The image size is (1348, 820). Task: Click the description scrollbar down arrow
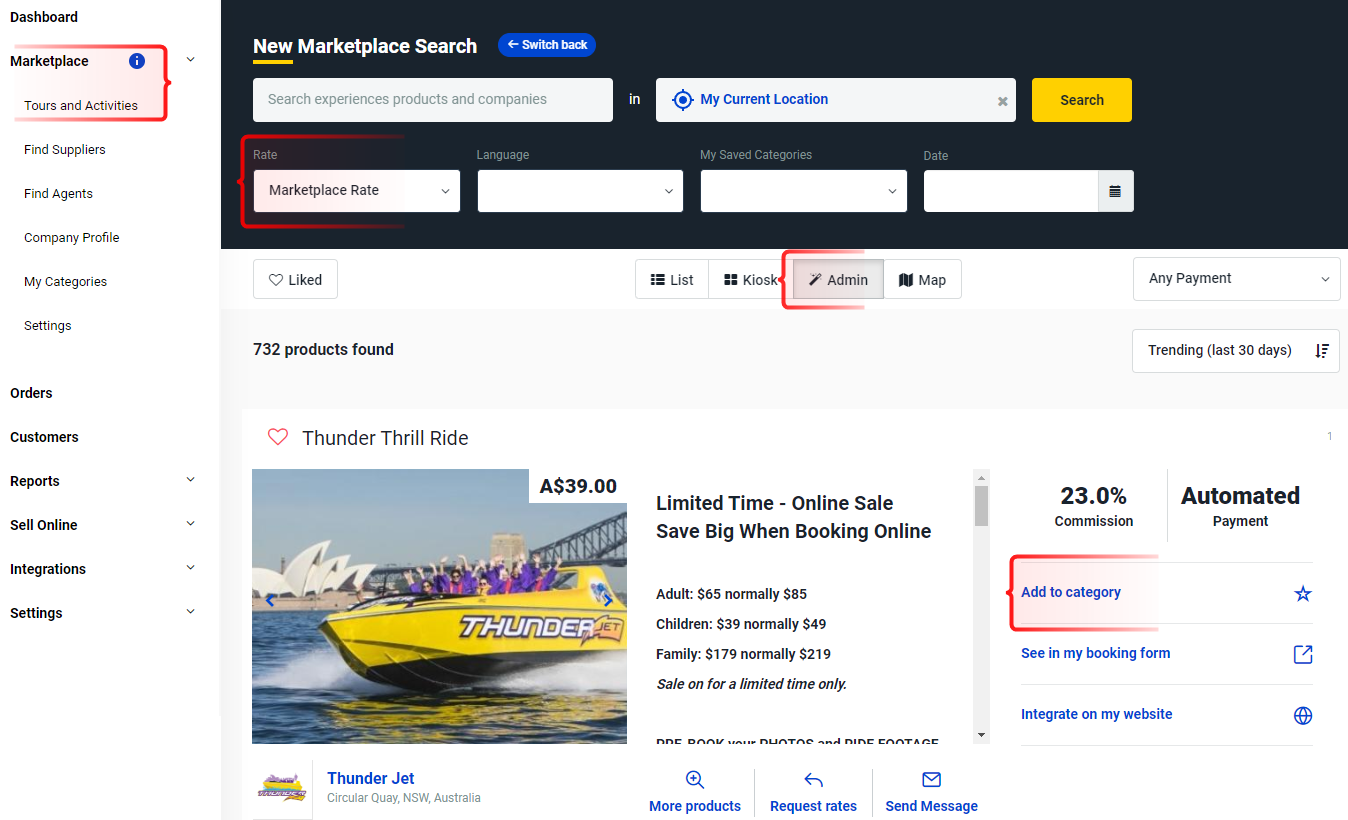point(981,735)
